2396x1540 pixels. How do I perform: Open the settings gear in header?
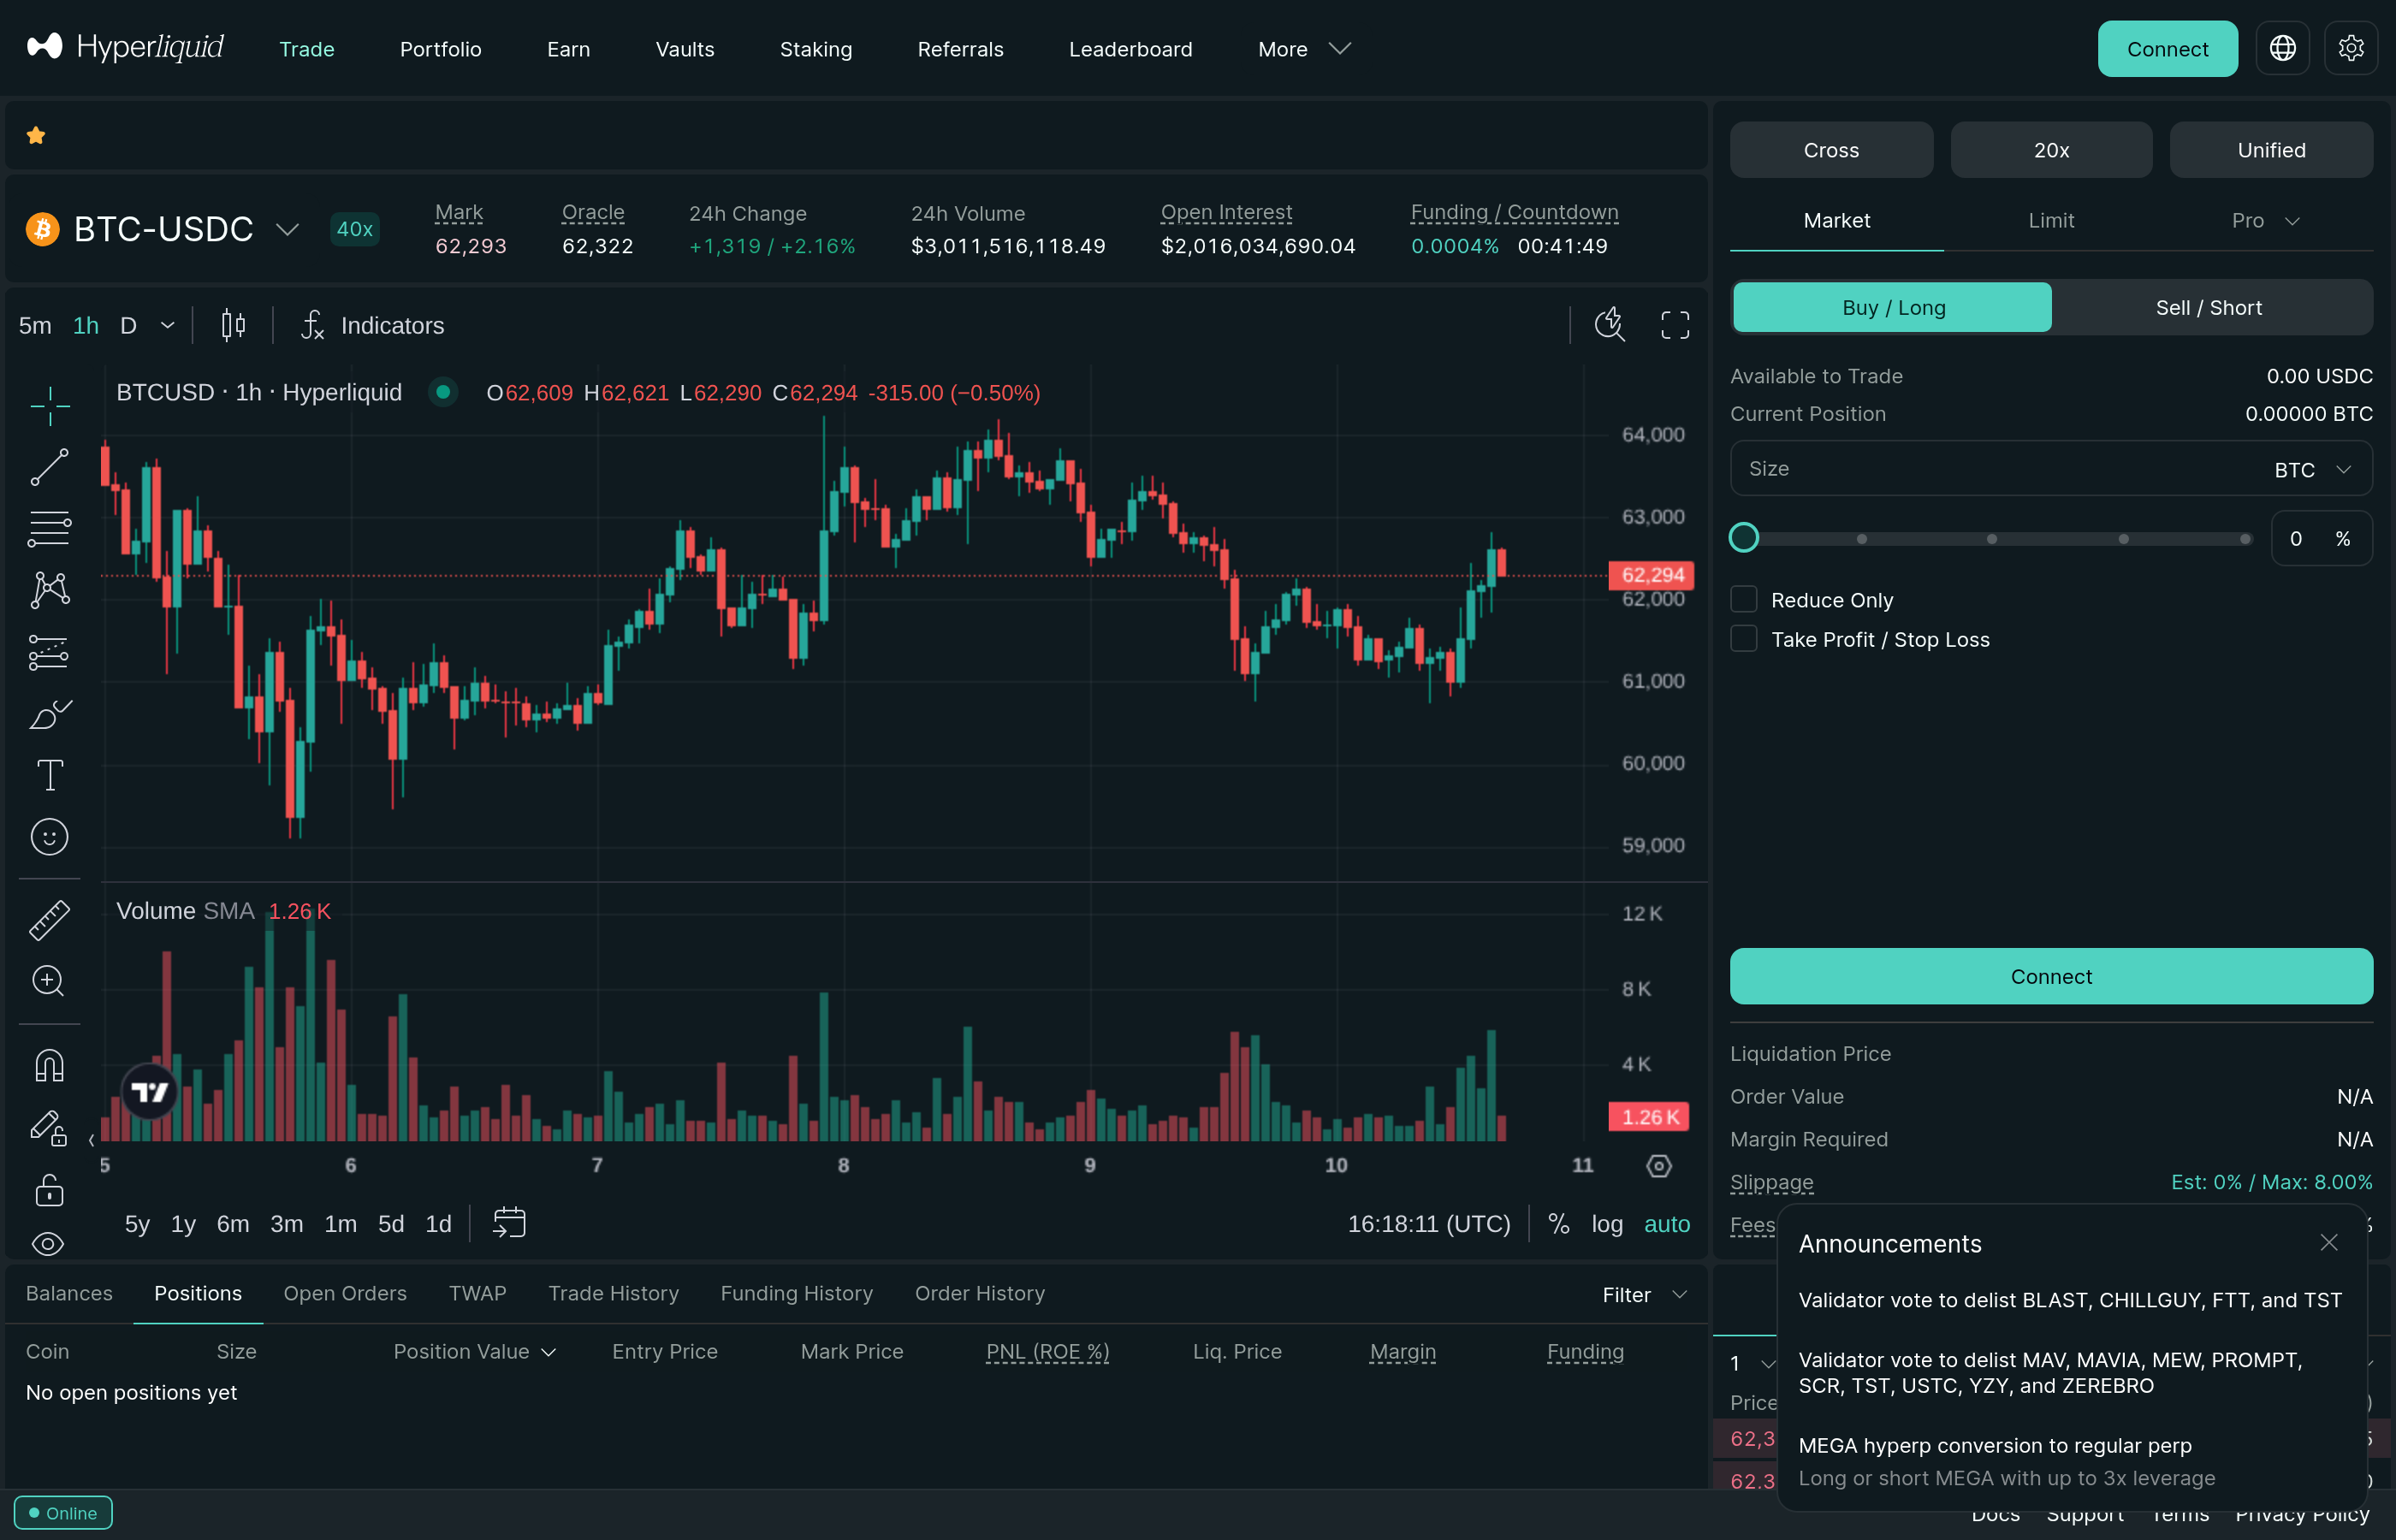tap(2350, 48)
